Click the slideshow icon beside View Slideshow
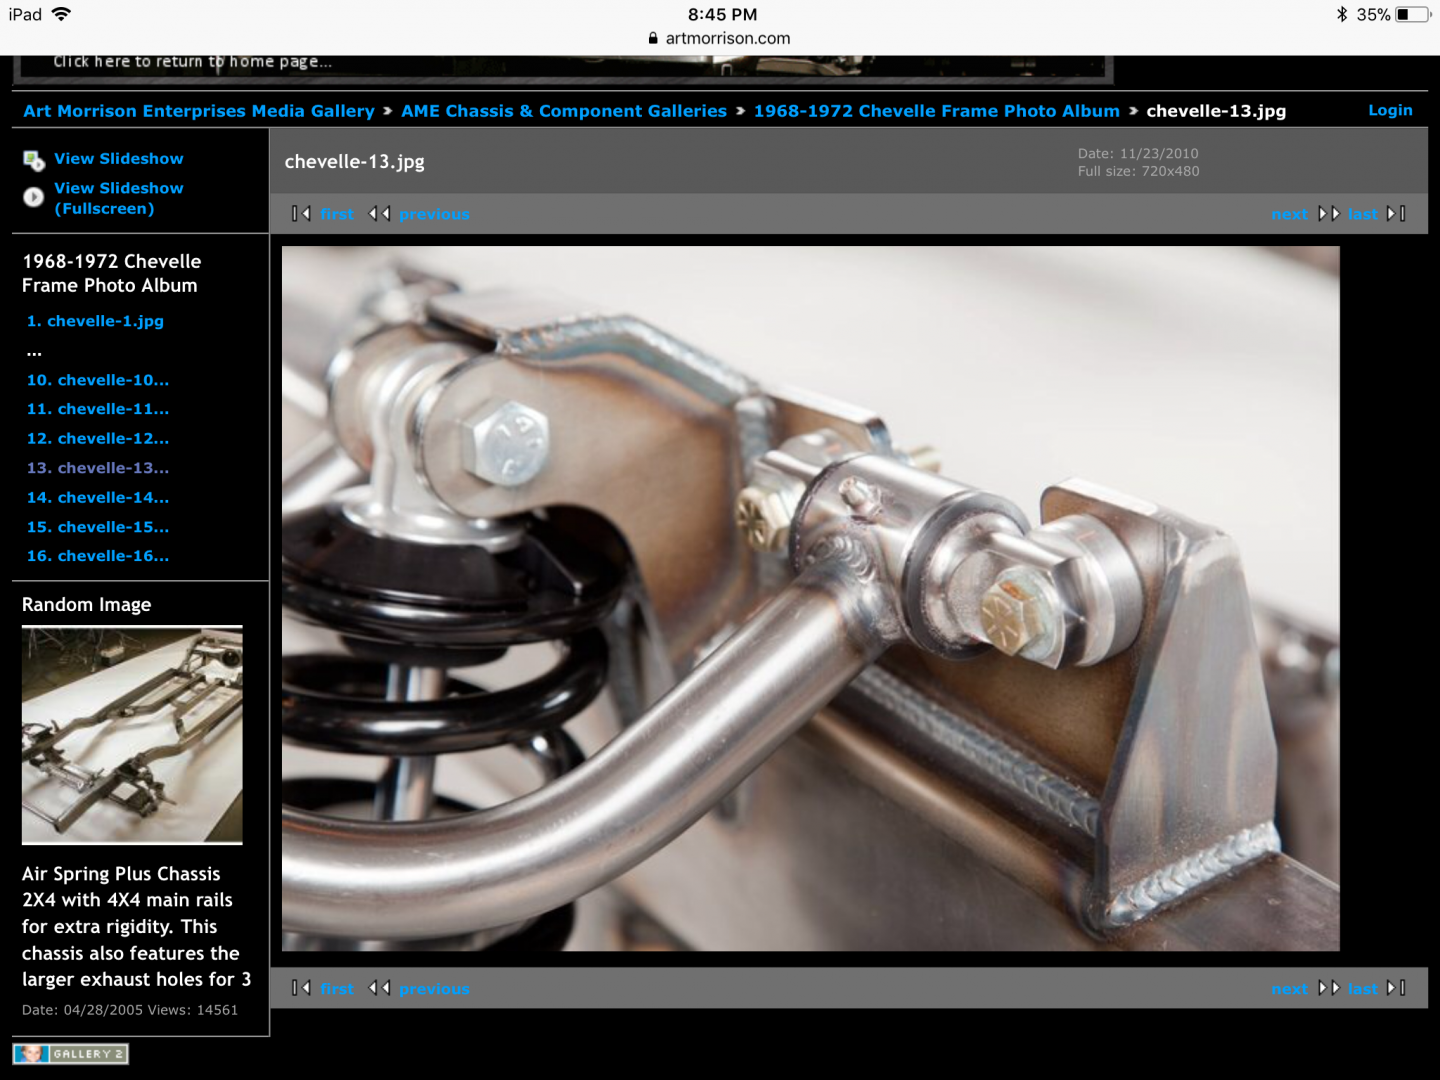The height and width of the screenshot is (1080, 1440). [x=34, y=160]
